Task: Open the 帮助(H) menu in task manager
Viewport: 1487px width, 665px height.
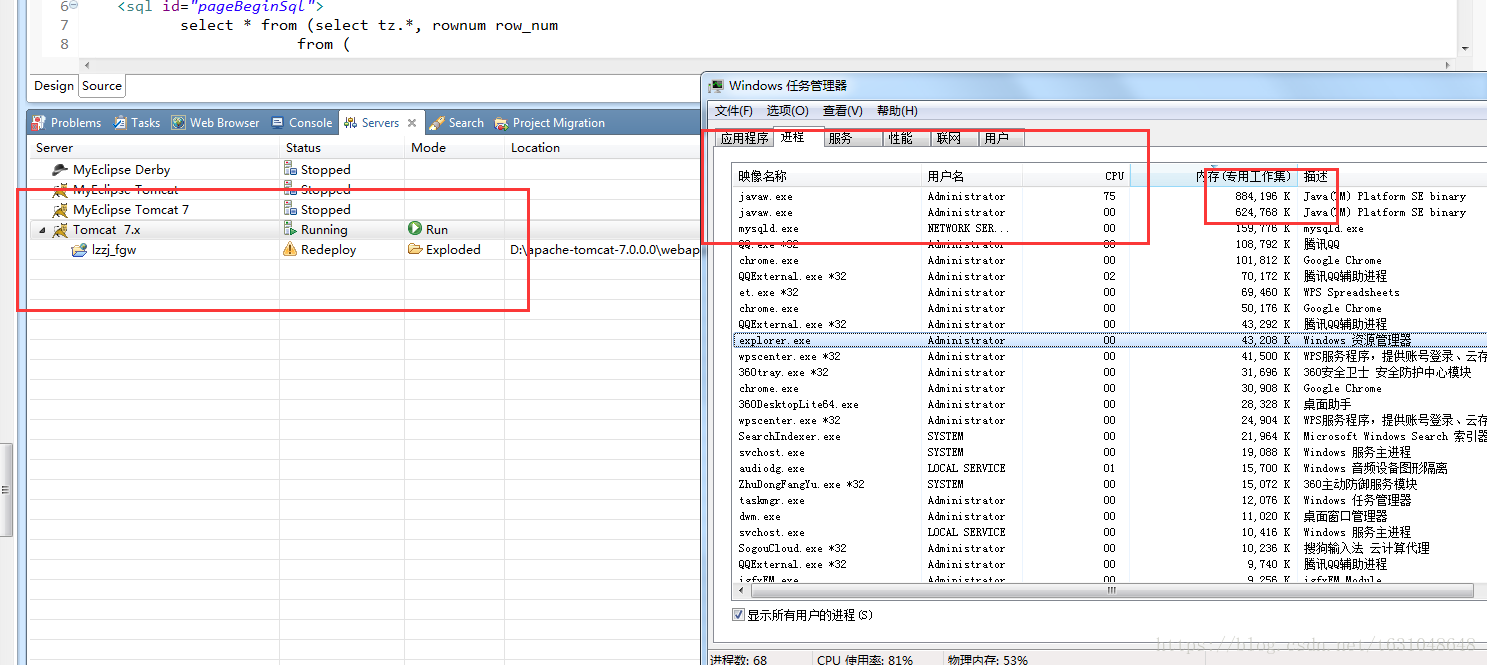Action: (897, 111)
